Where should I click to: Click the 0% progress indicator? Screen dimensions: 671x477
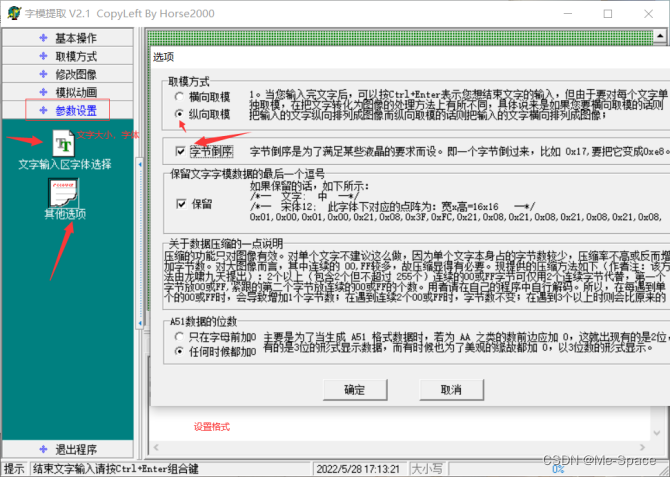coord(558,469)
